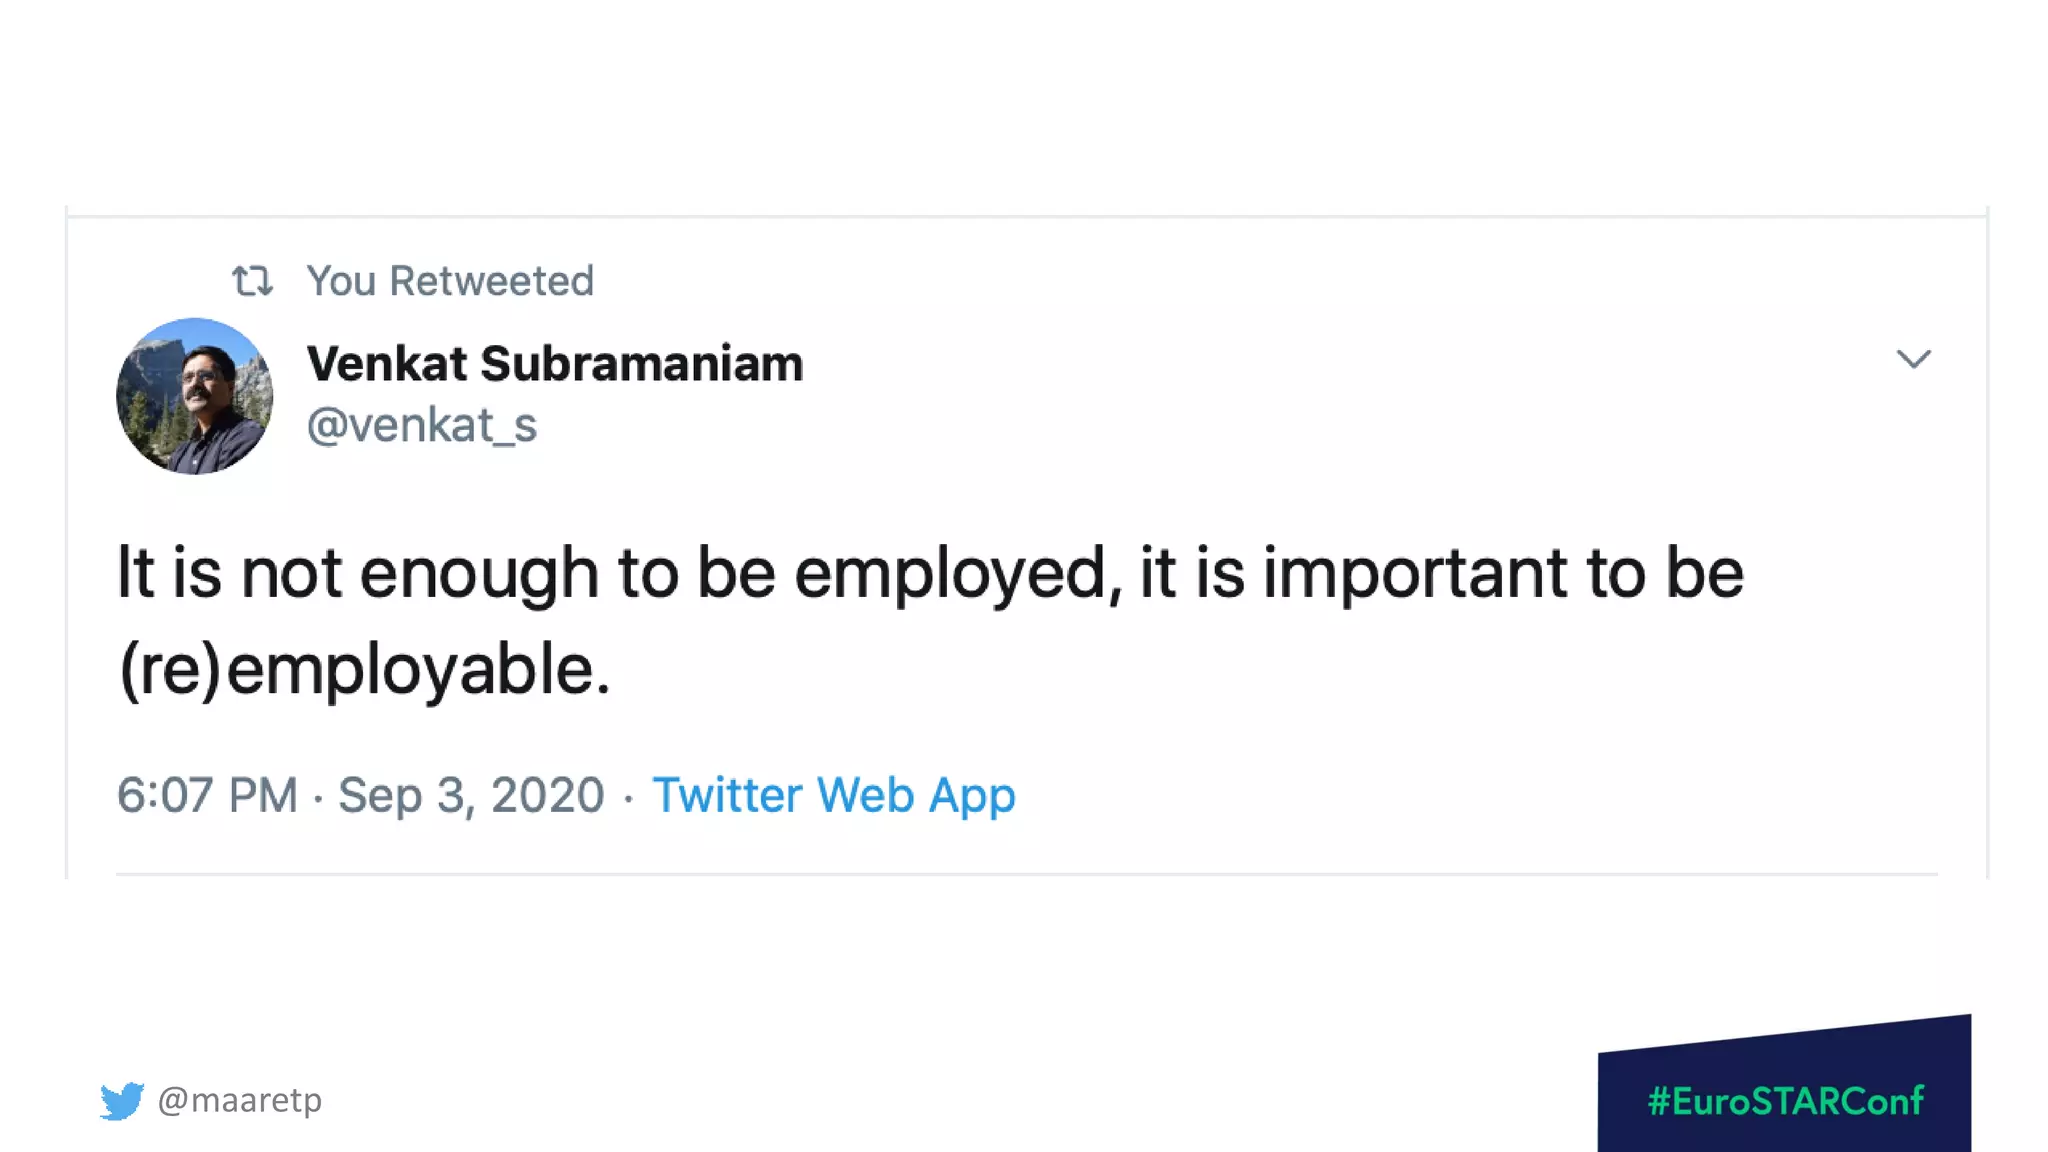Open the @venkat_s handle
Viewport: 2048px width, 1152px height.
tap(422, 425)
